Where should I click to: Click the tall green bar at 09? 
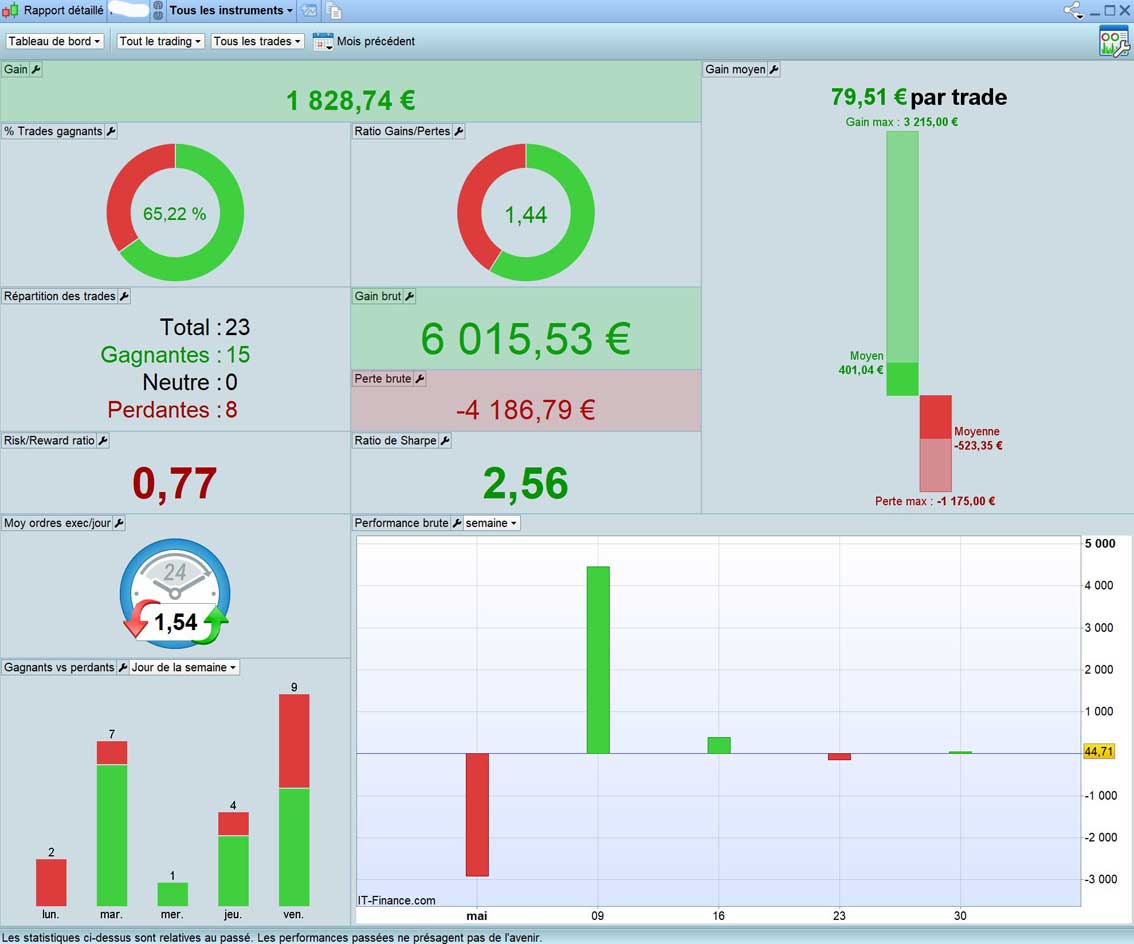tap(598, 660)
